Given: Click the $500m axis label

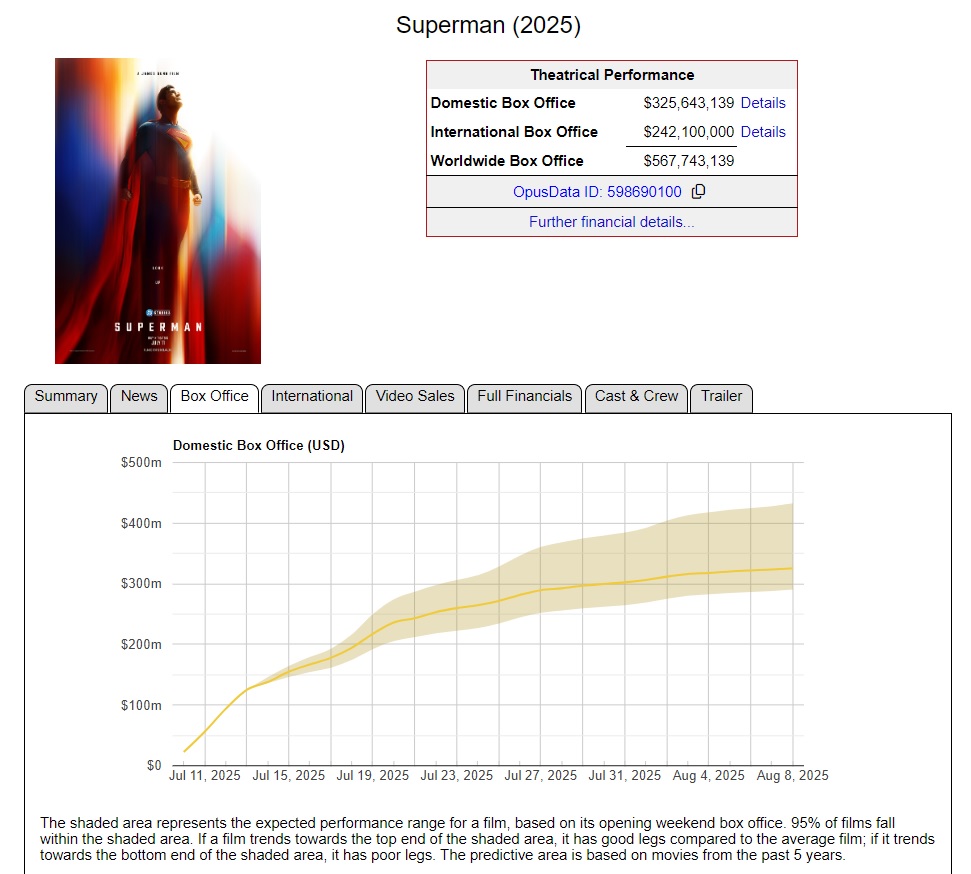Looking at the screenshot, I should [x=141, y=463].
